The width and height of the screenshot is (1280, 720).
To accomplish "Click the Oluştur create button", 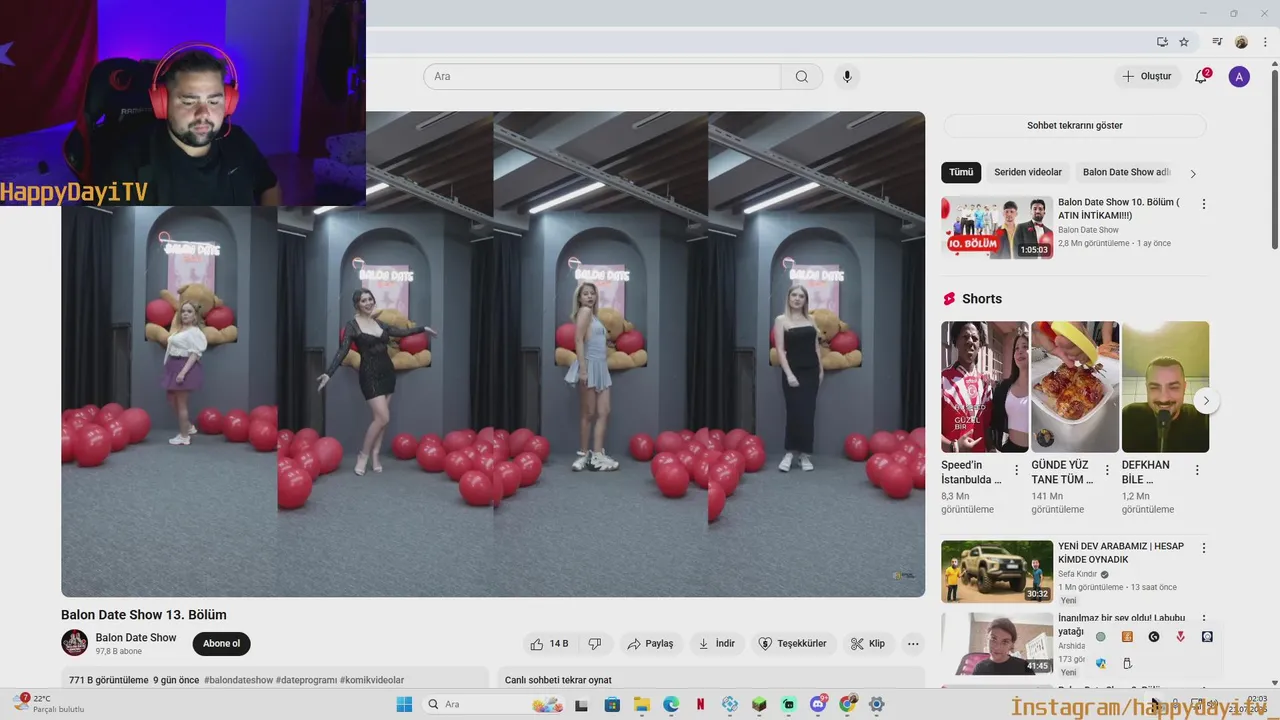I will point(1146,76).
